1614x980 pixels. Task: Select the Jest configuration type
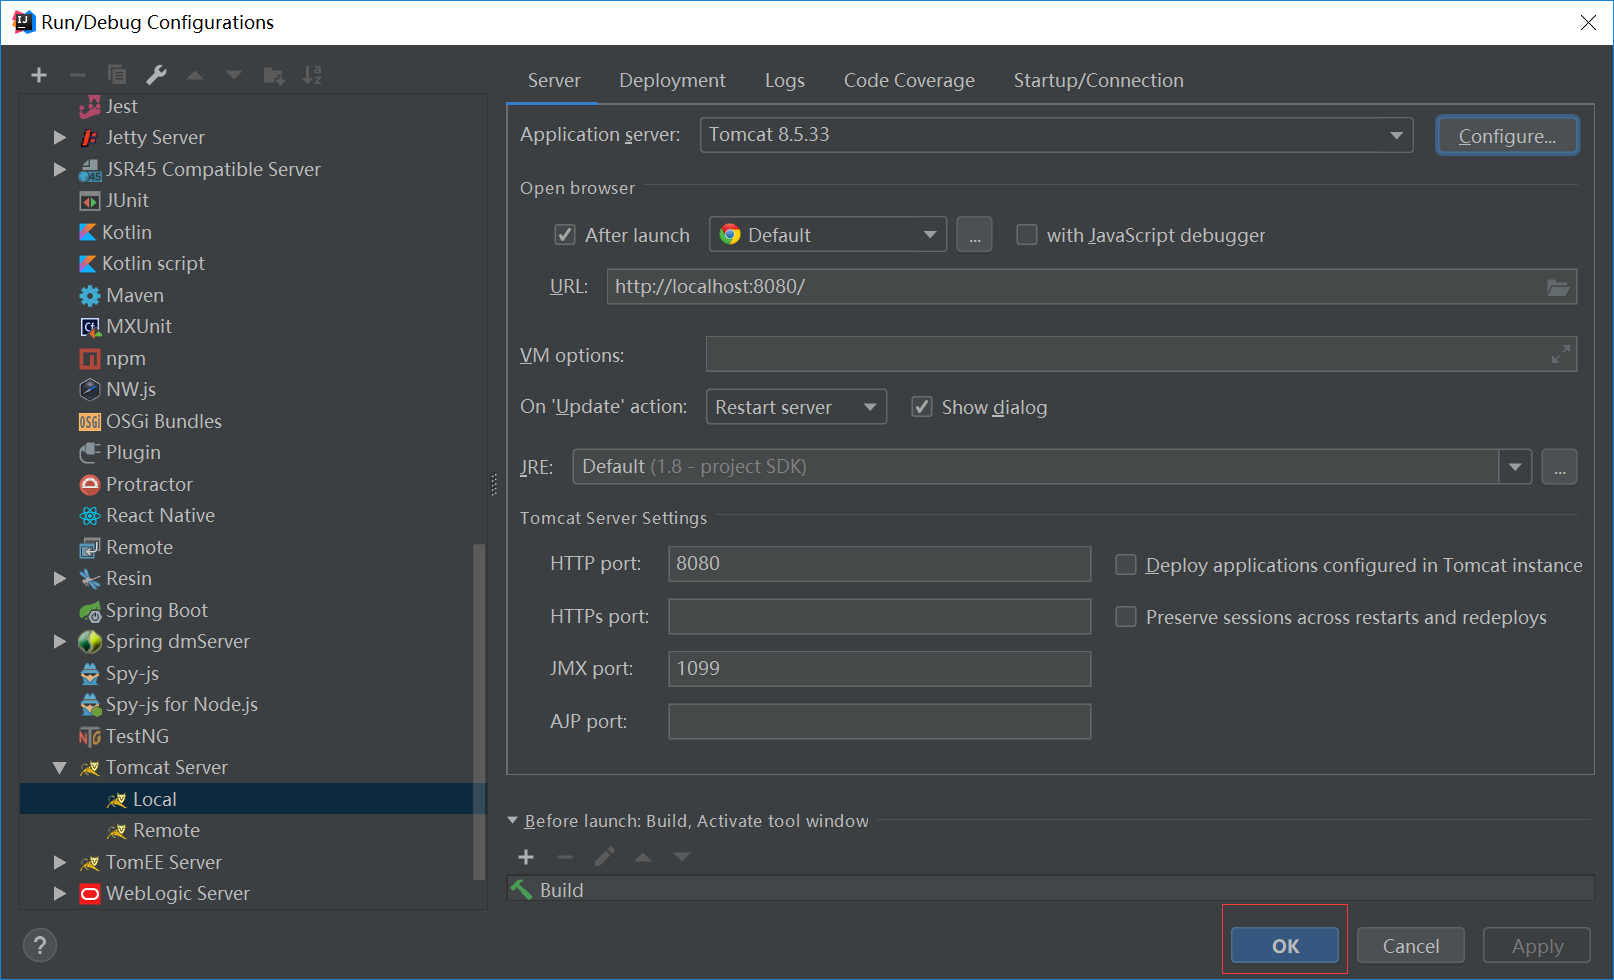point(121,106)
